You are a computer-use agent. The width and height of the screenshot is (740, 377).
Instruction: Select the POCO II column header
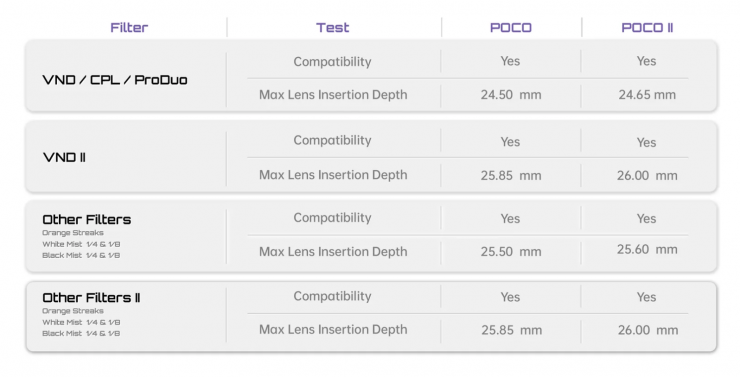point(647,27)
